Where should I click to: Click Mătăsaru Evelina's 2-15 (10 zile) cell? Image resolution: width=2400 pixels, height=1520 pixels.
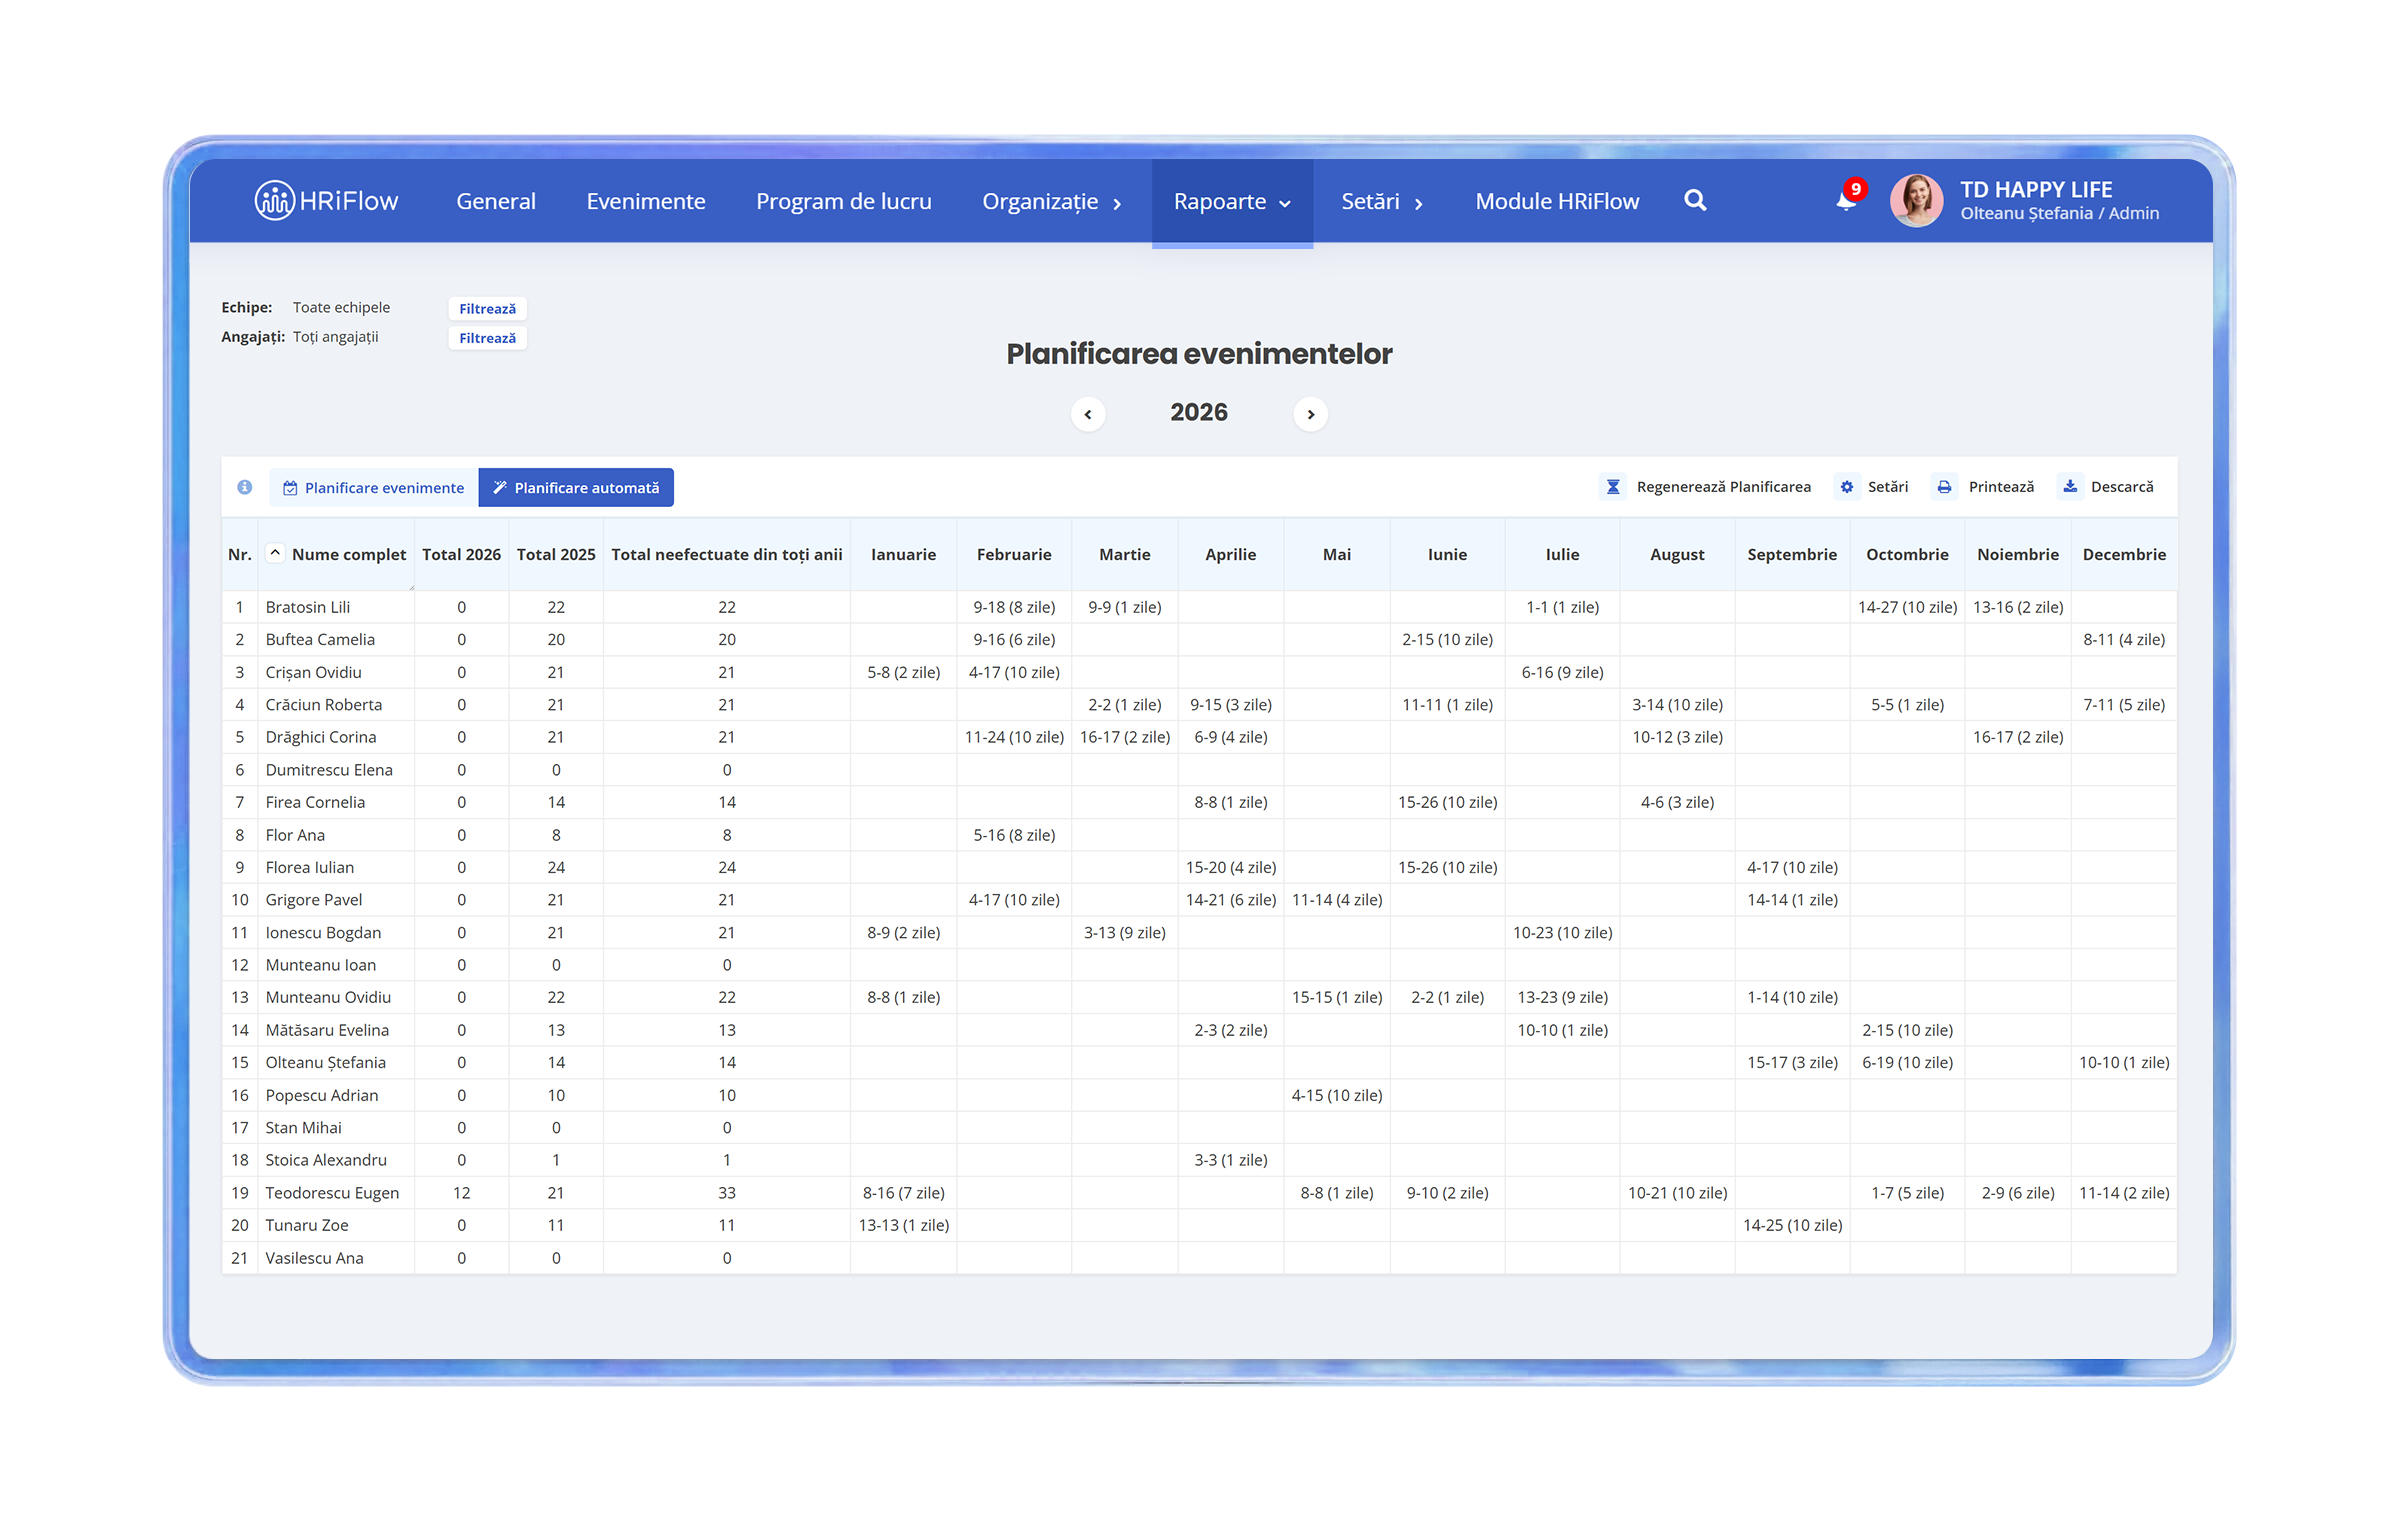[1907, 1030]
